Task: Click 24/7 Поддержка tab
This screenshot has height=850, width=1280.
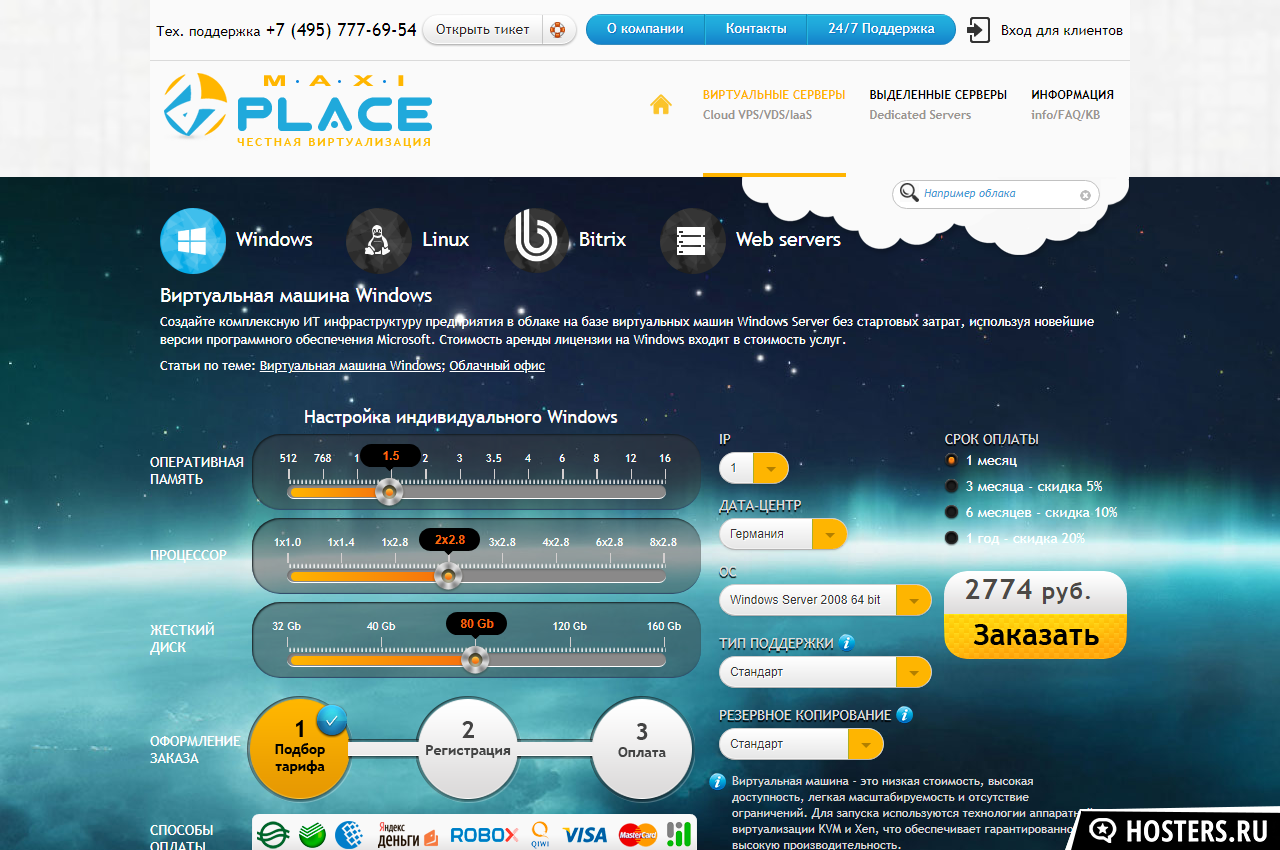Action: point(881,29)
